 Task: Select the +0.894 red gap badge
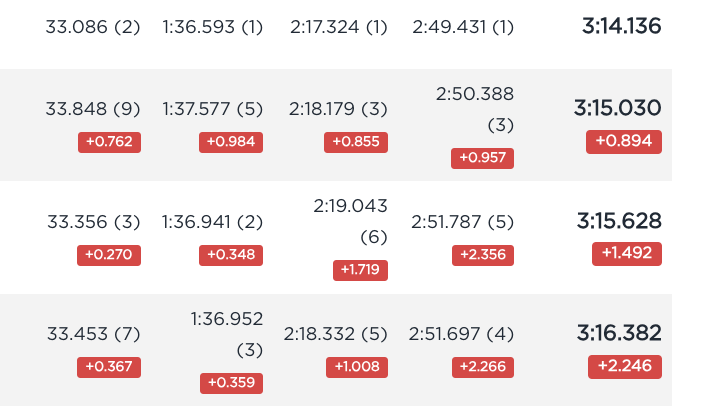point(624,141)
